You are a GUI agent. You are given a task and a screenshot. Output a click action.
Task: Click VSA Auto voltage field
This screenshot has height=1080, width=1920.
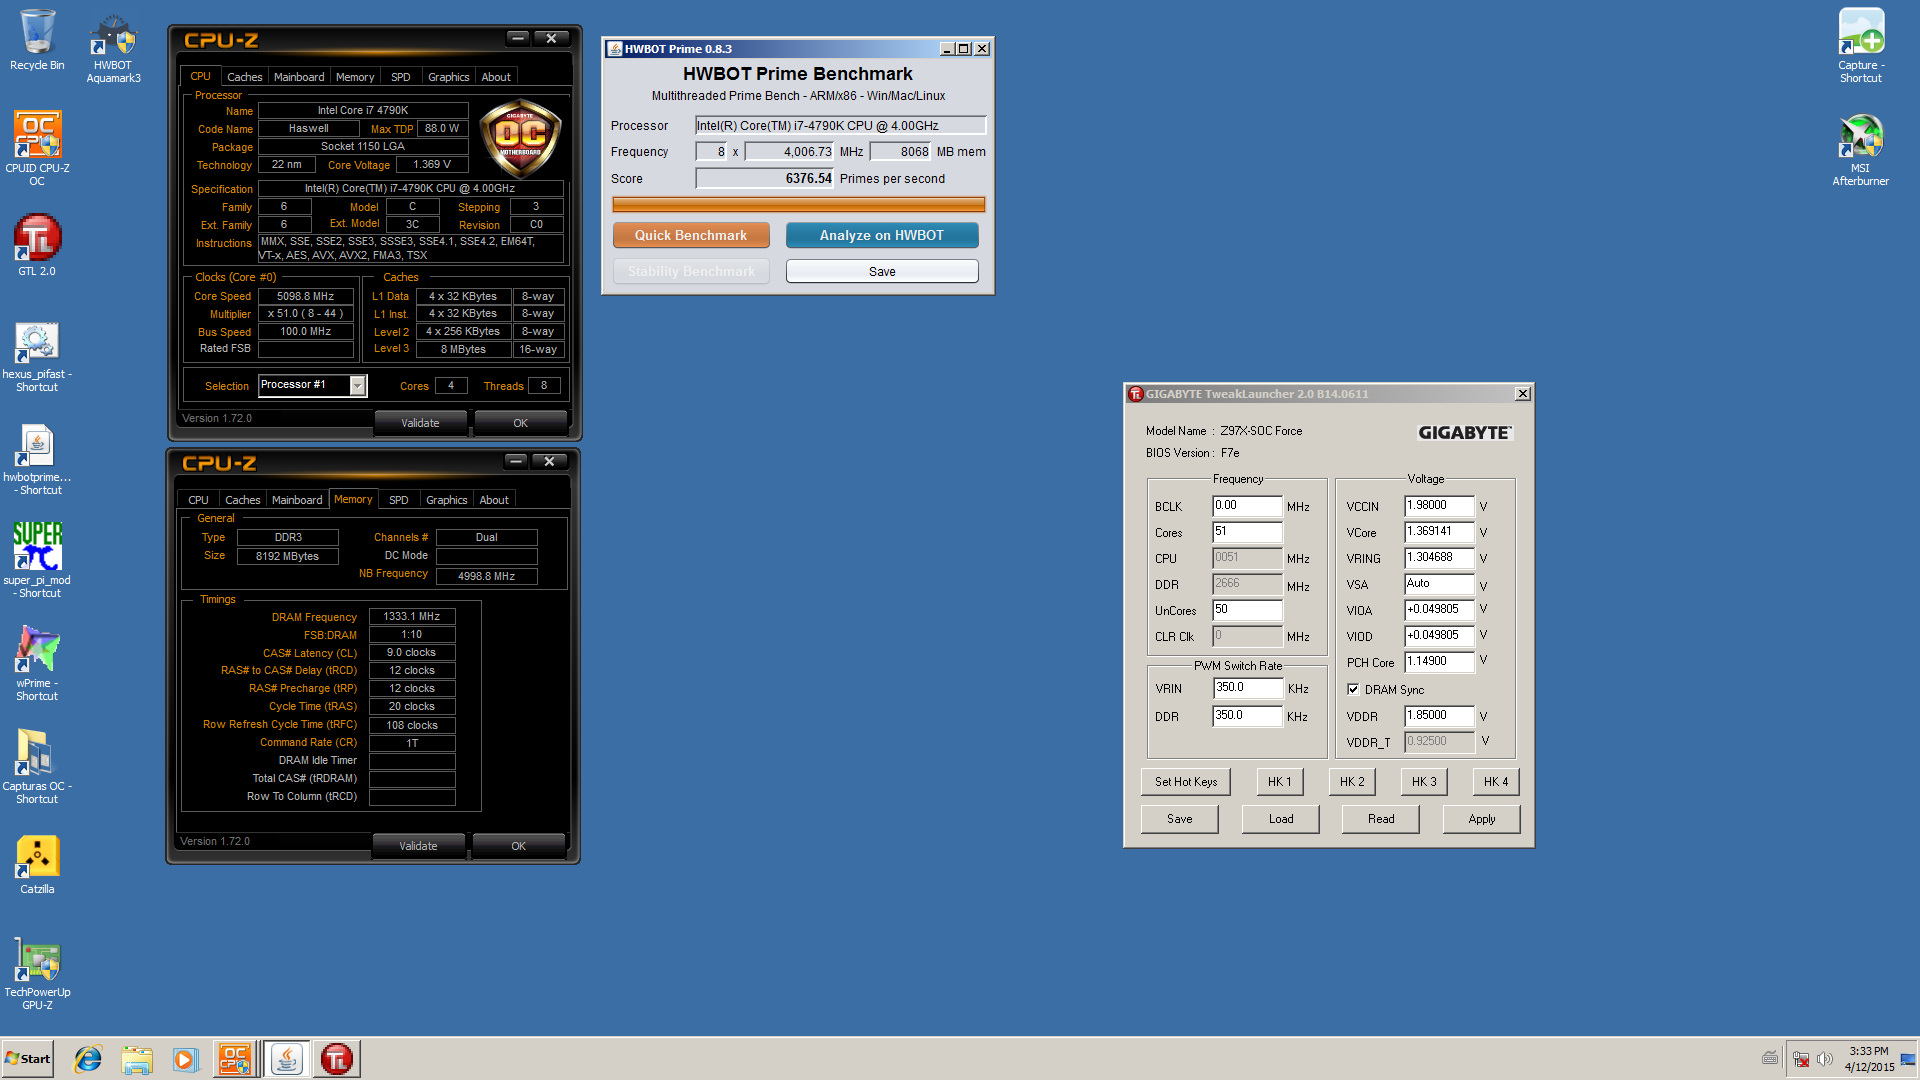click(1439, 584)
